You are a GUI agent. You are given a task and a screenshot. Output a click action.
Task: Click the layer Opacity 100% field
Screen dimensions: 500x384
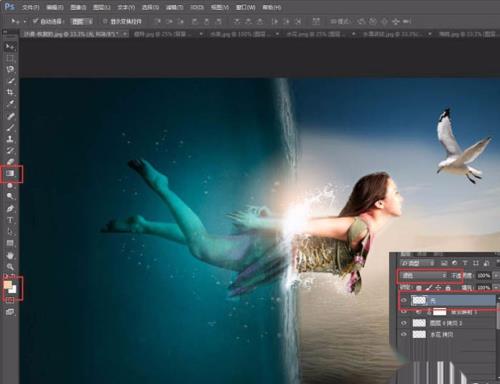point(483,275)
